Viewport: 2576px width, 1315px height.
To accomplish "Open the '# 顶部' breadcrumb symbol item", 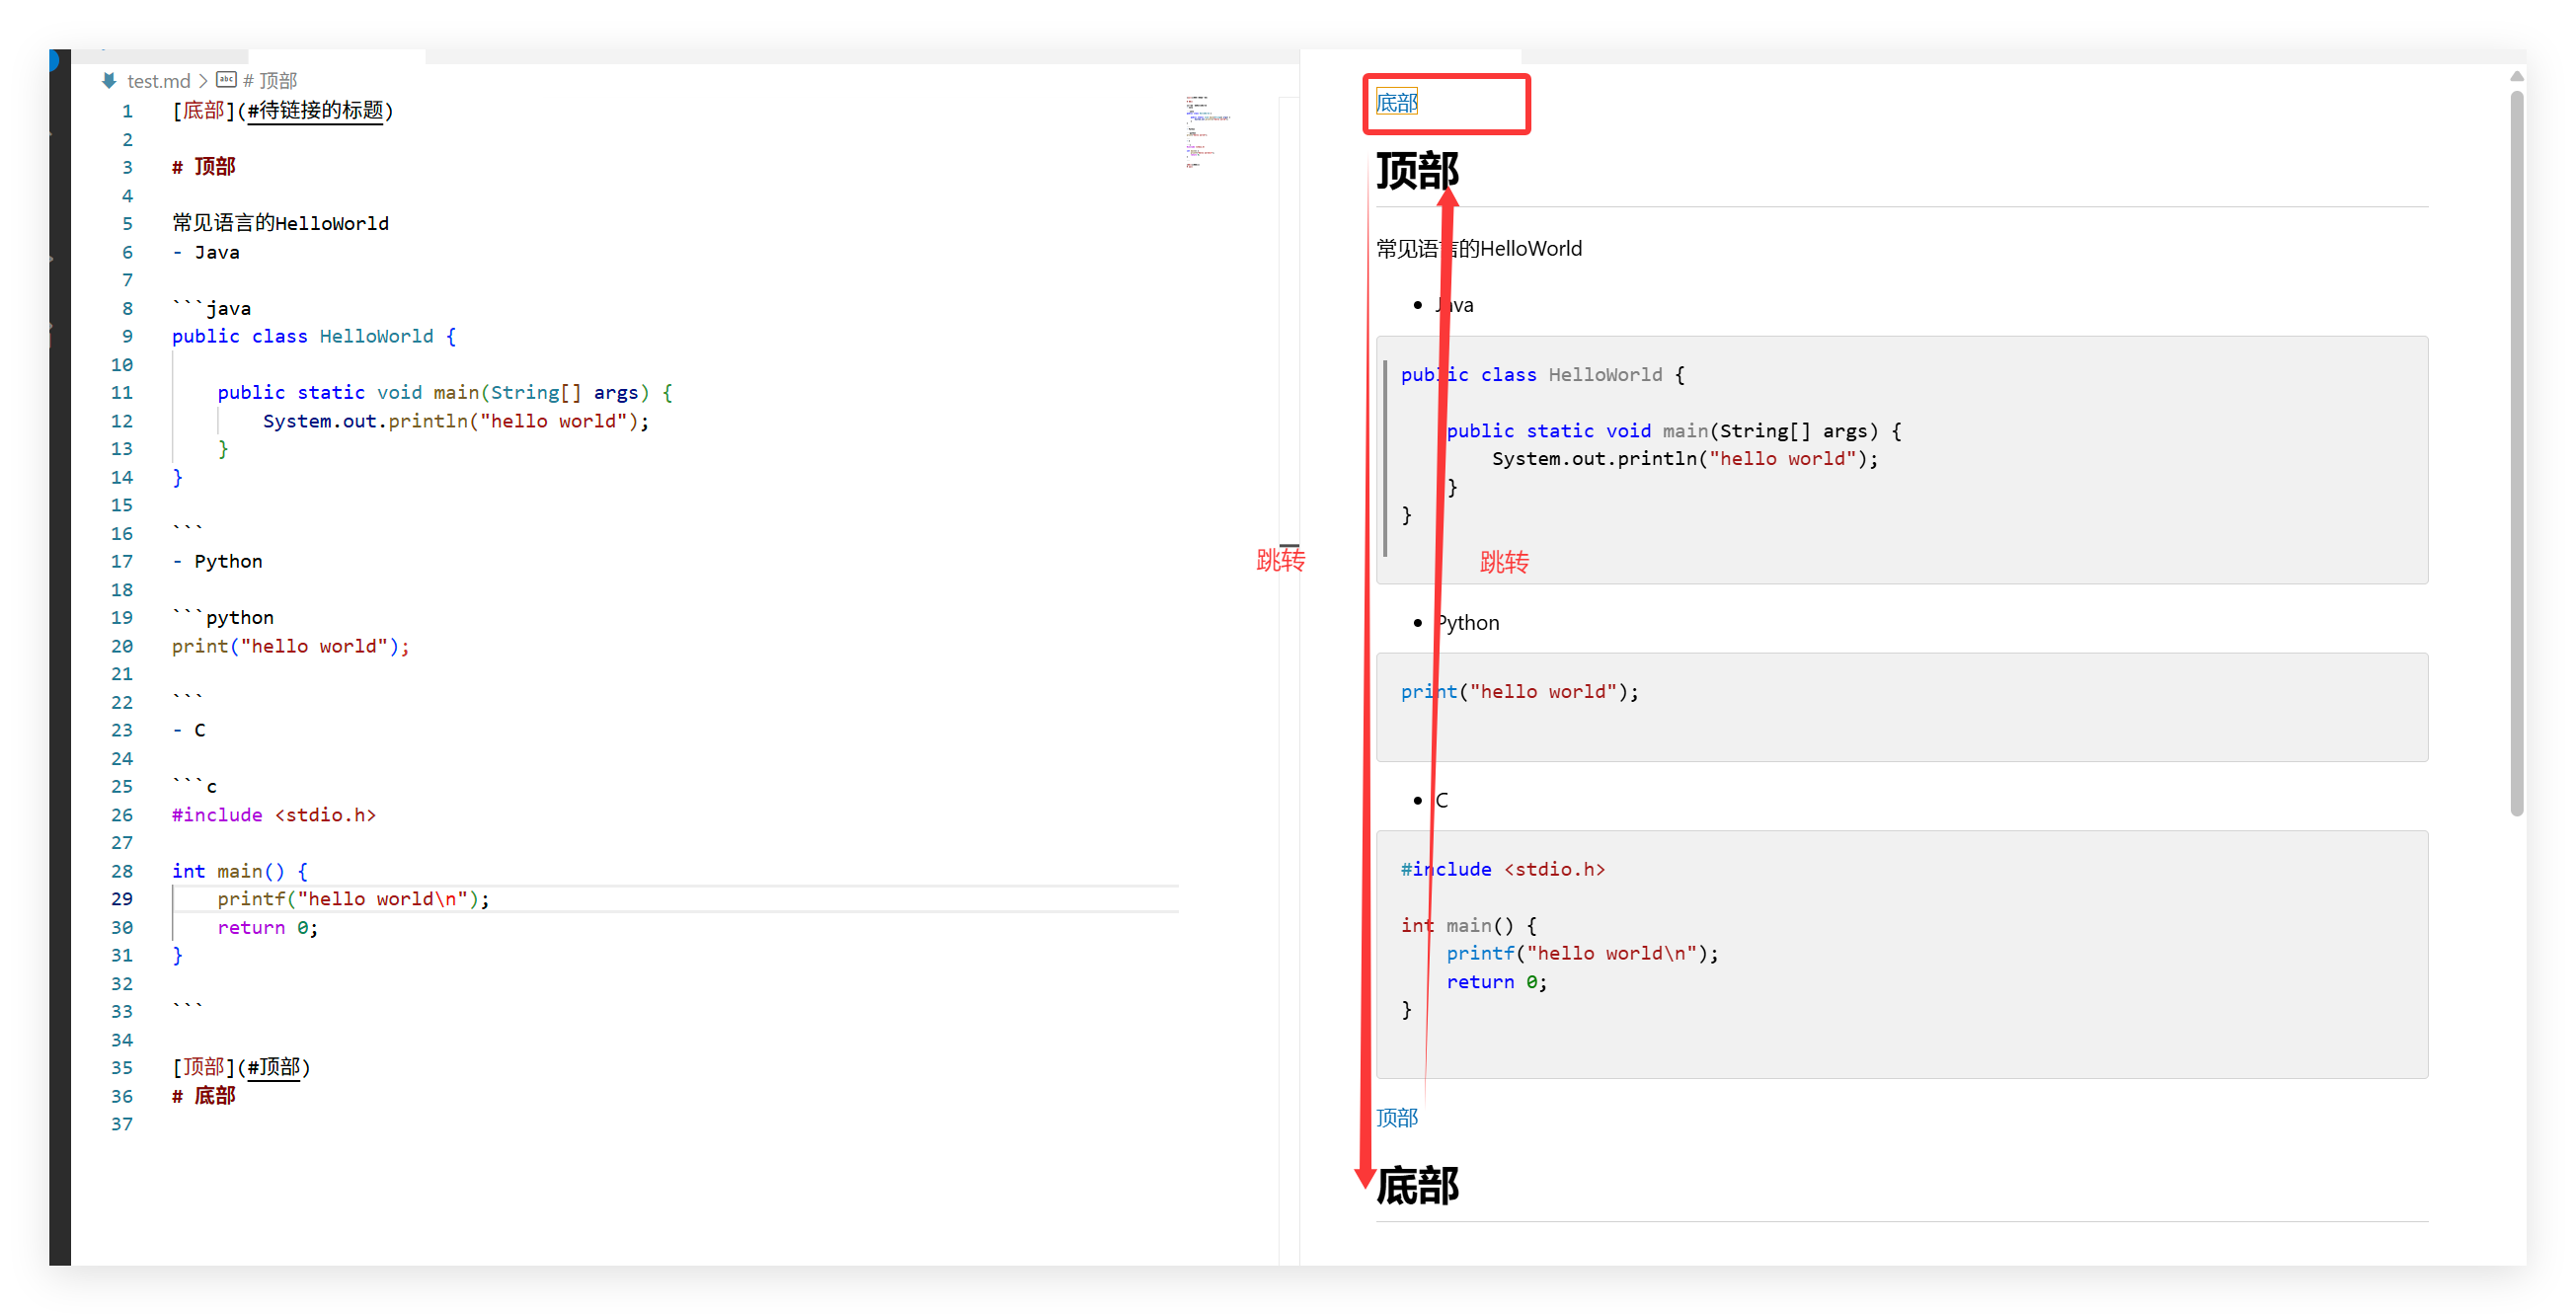I will click(271, 81).
